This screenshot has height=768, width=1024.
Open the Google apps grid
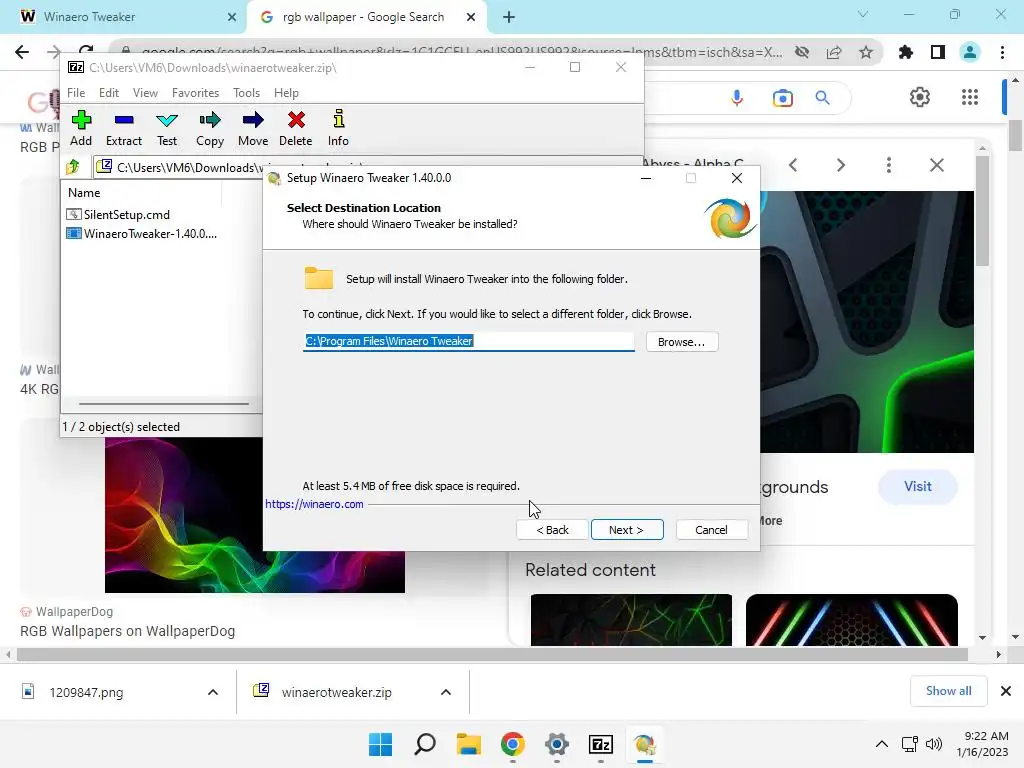click(970, 97)
